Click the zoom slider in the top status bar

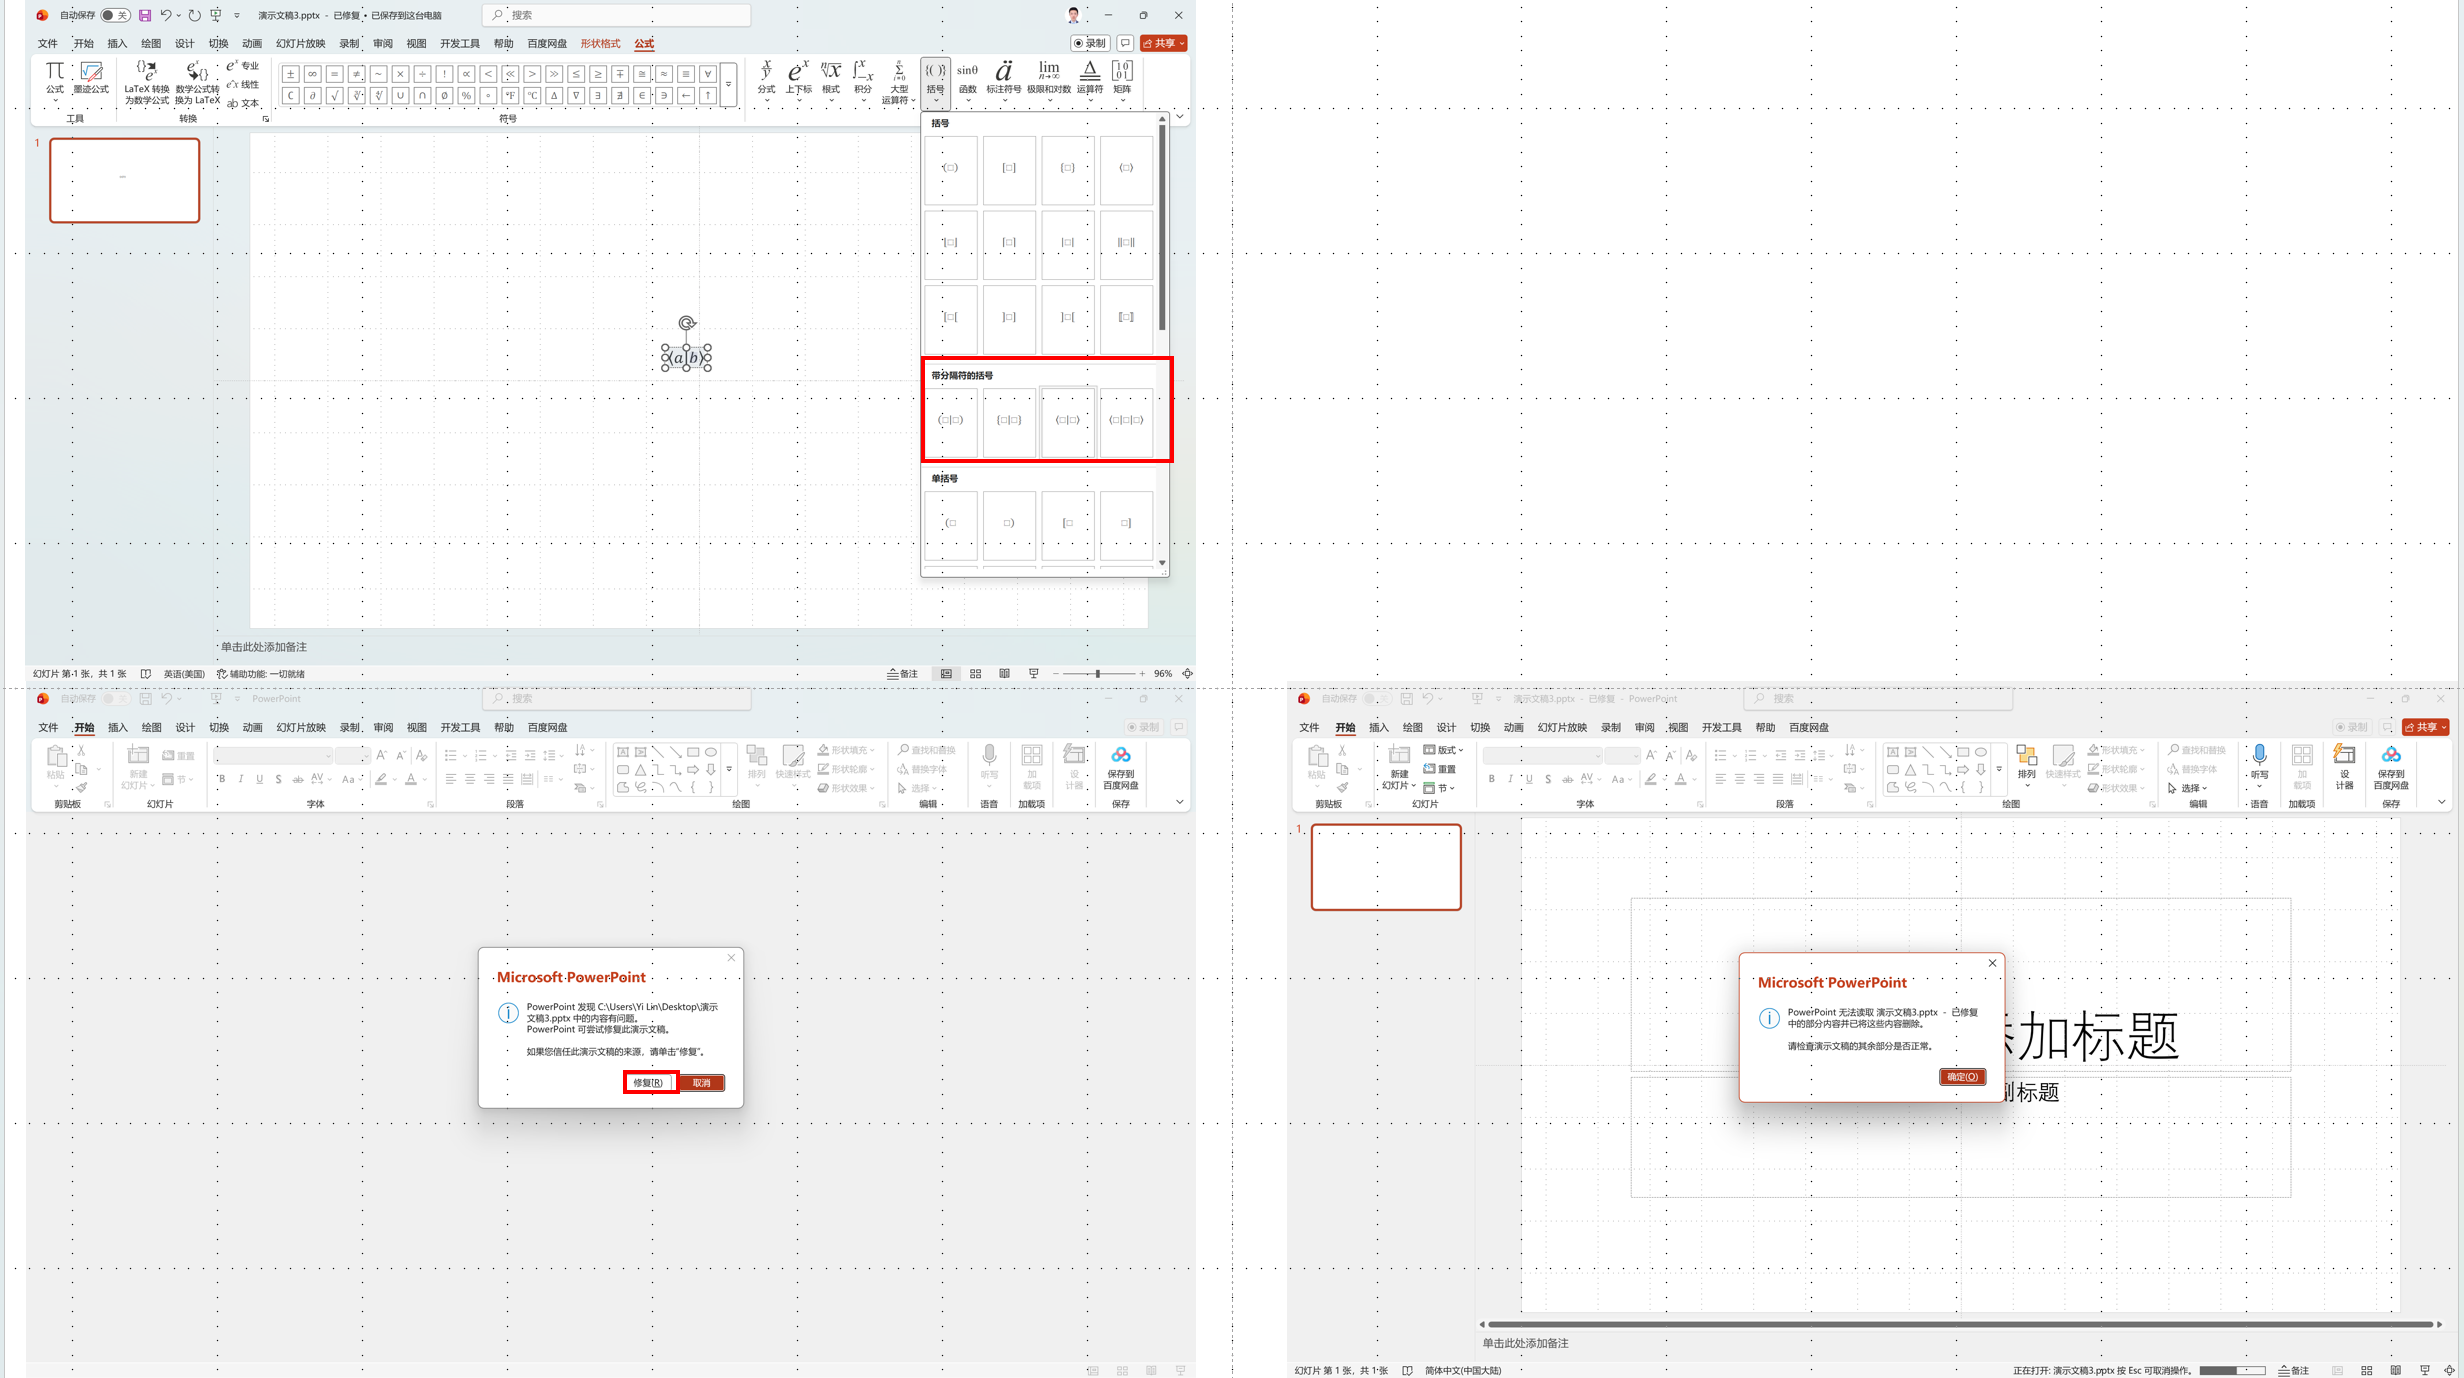coord(1098,674)
